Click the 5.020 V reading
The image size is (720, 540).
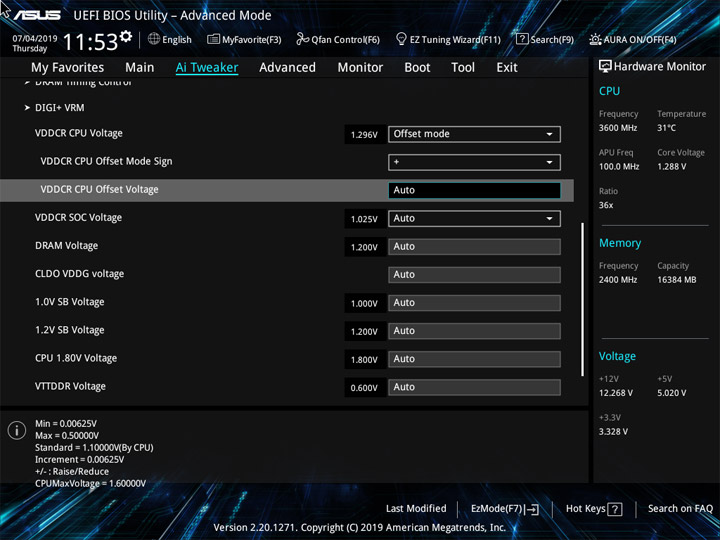tap(671, 393)
